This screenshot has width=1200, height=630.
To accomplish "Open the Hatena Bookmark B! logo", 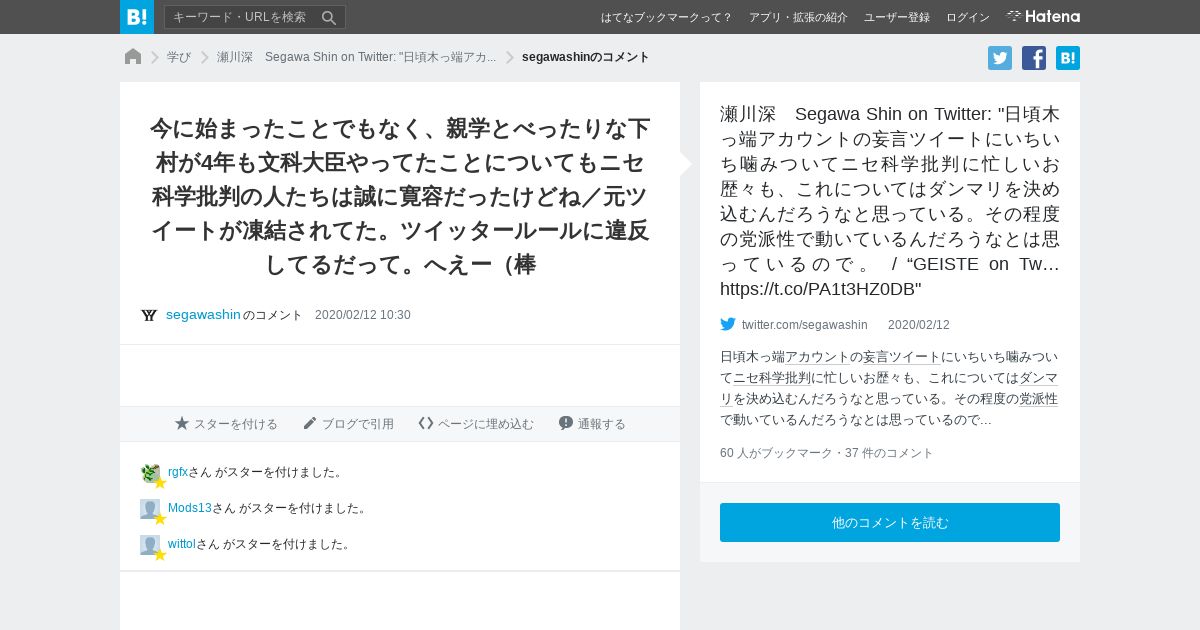I will [137, 17].
